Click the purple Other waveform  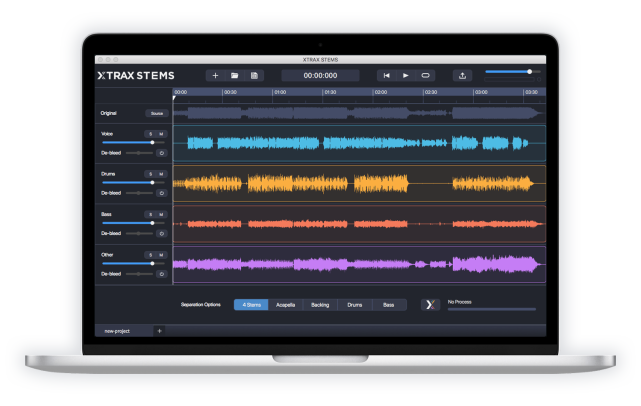coord(359,265)
